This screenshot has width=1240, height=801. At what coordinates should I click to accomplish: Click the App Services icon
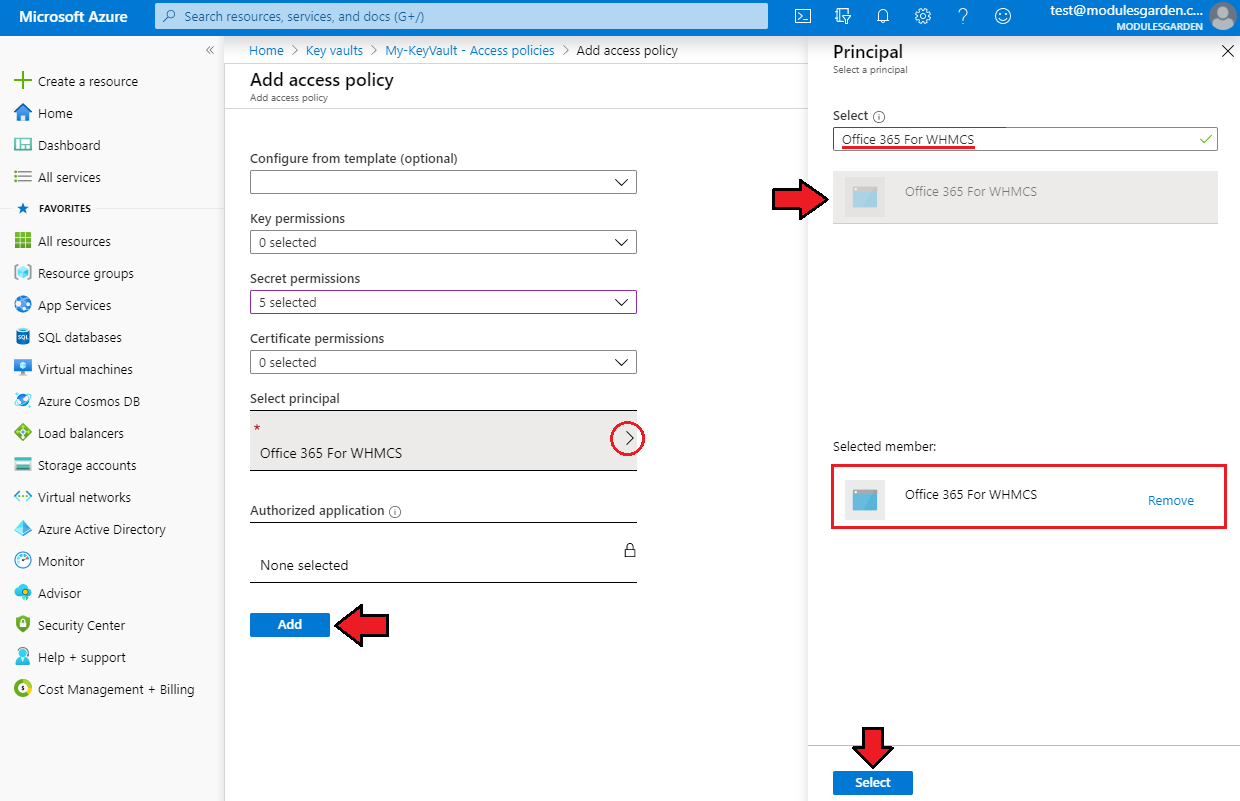(x=23, y=305)
